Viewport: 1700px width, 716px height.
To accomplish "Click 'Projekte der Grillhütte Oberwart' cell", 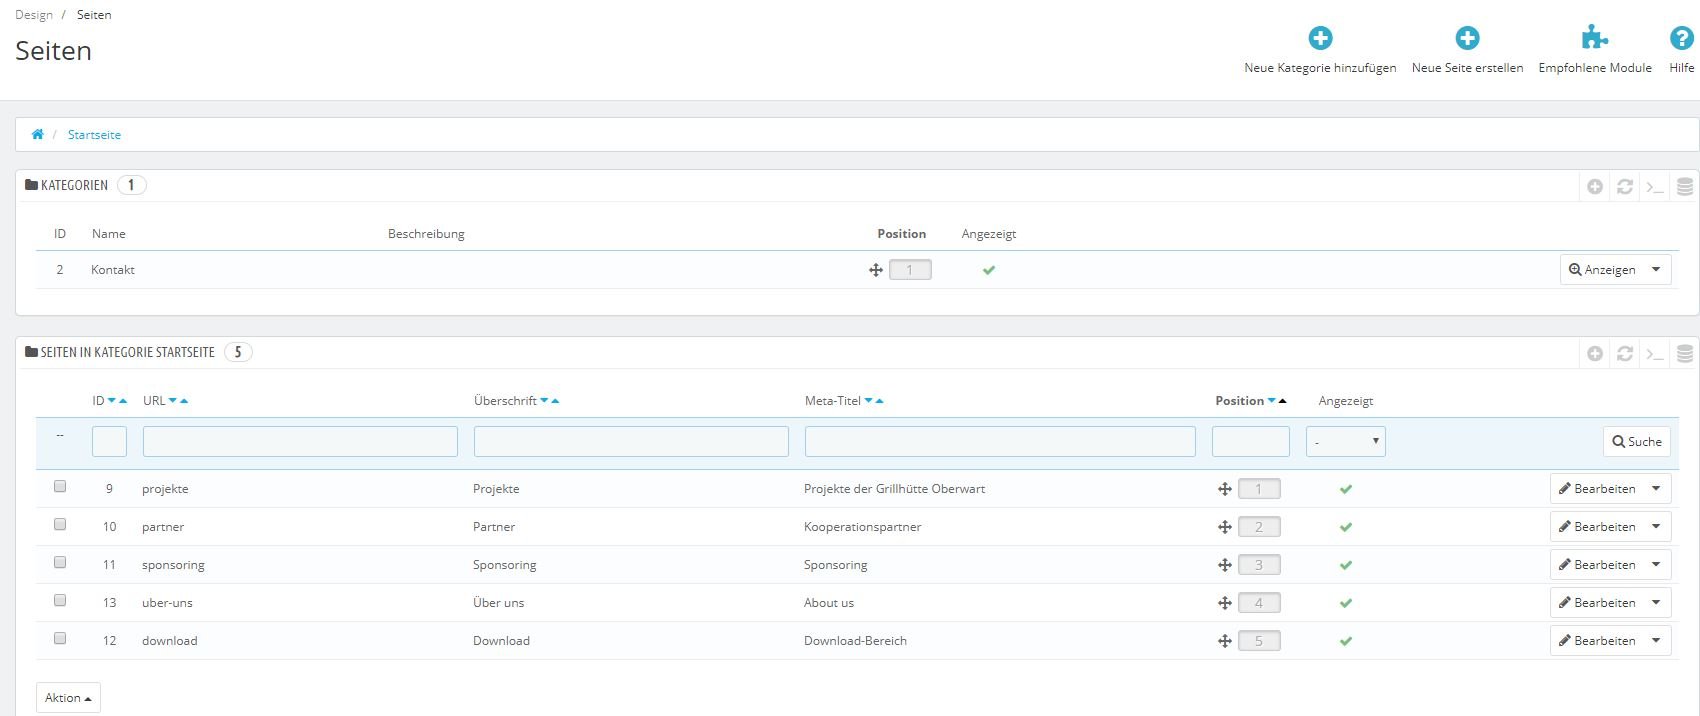I will pos(895,489).
